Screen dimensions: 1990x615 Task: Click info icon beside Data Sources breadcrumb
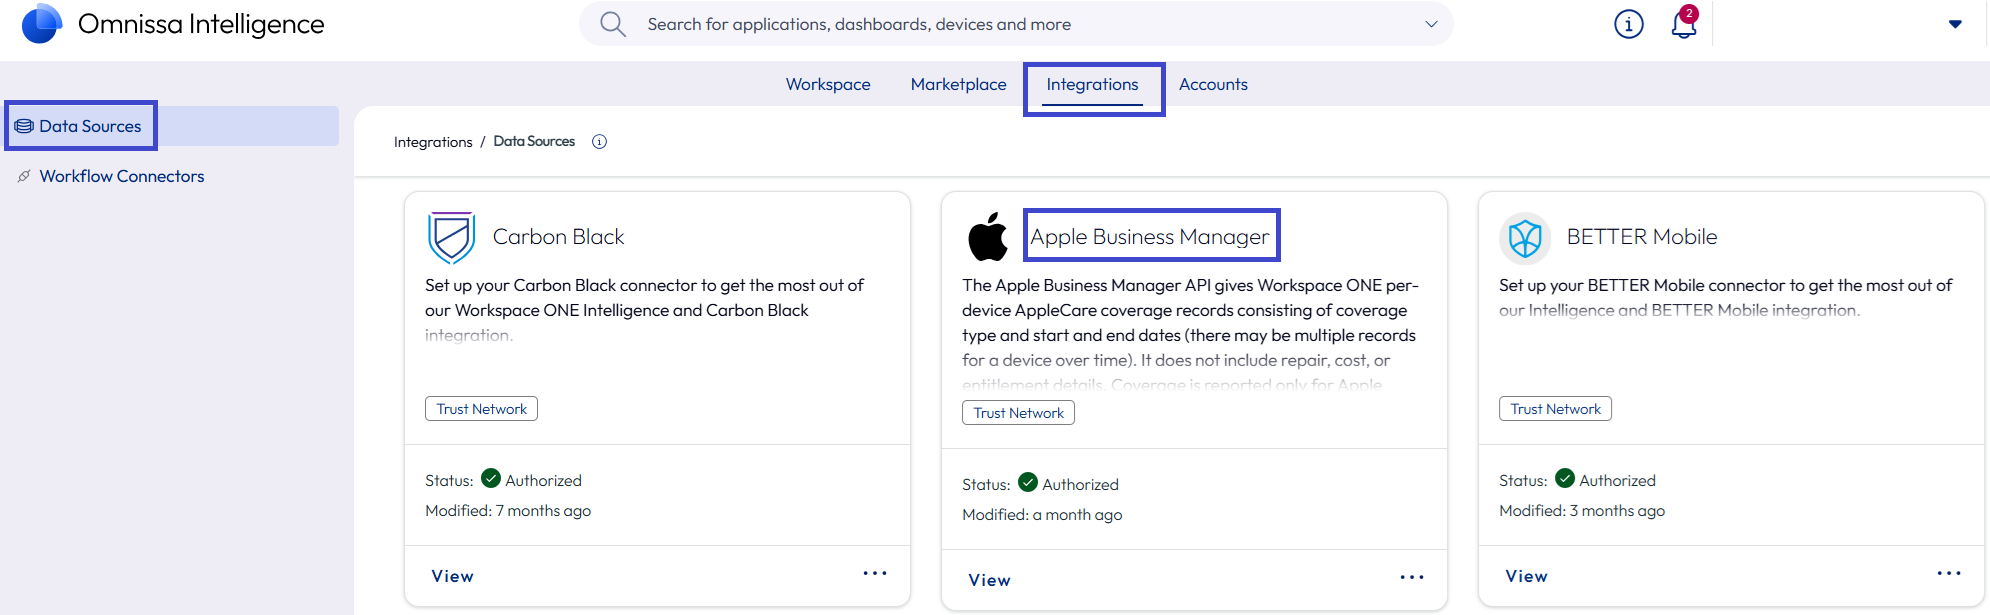[x=600, y=141]
